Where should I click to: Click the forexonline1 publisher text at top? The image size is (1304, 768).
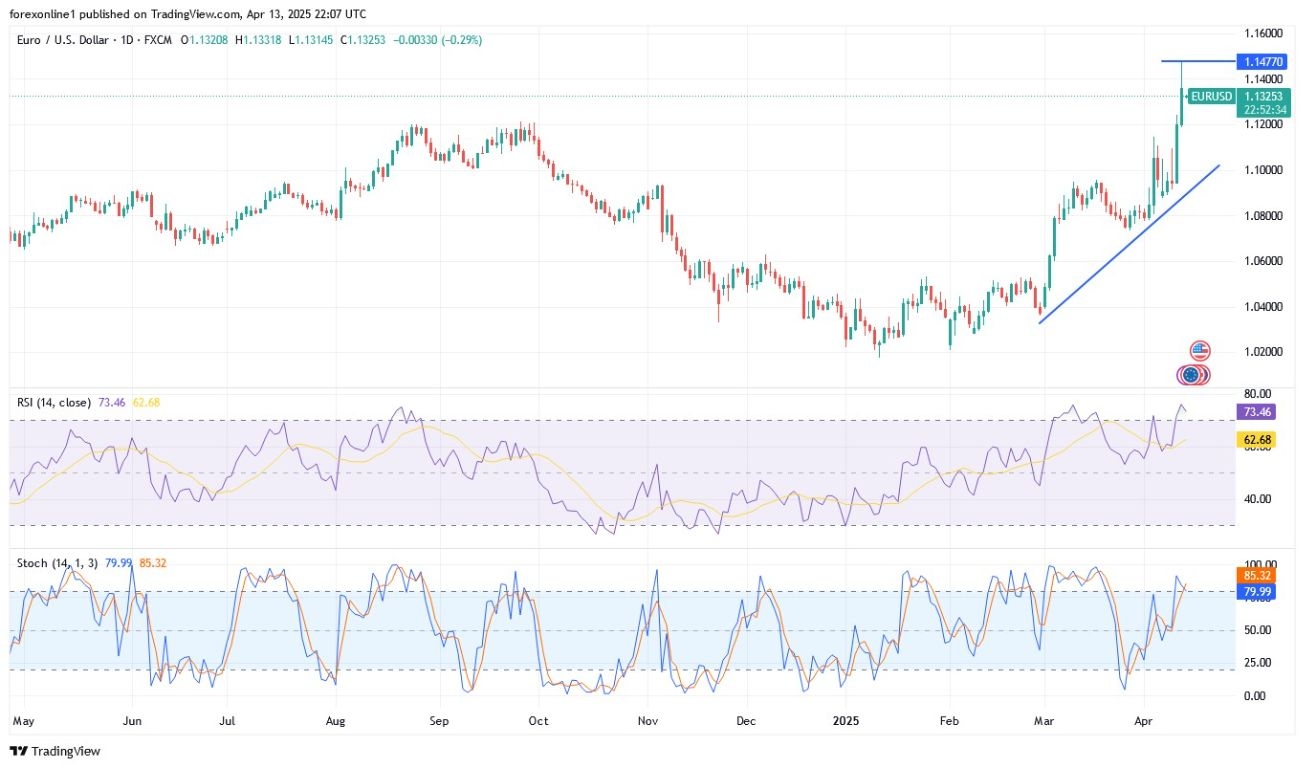coord(44,14)
